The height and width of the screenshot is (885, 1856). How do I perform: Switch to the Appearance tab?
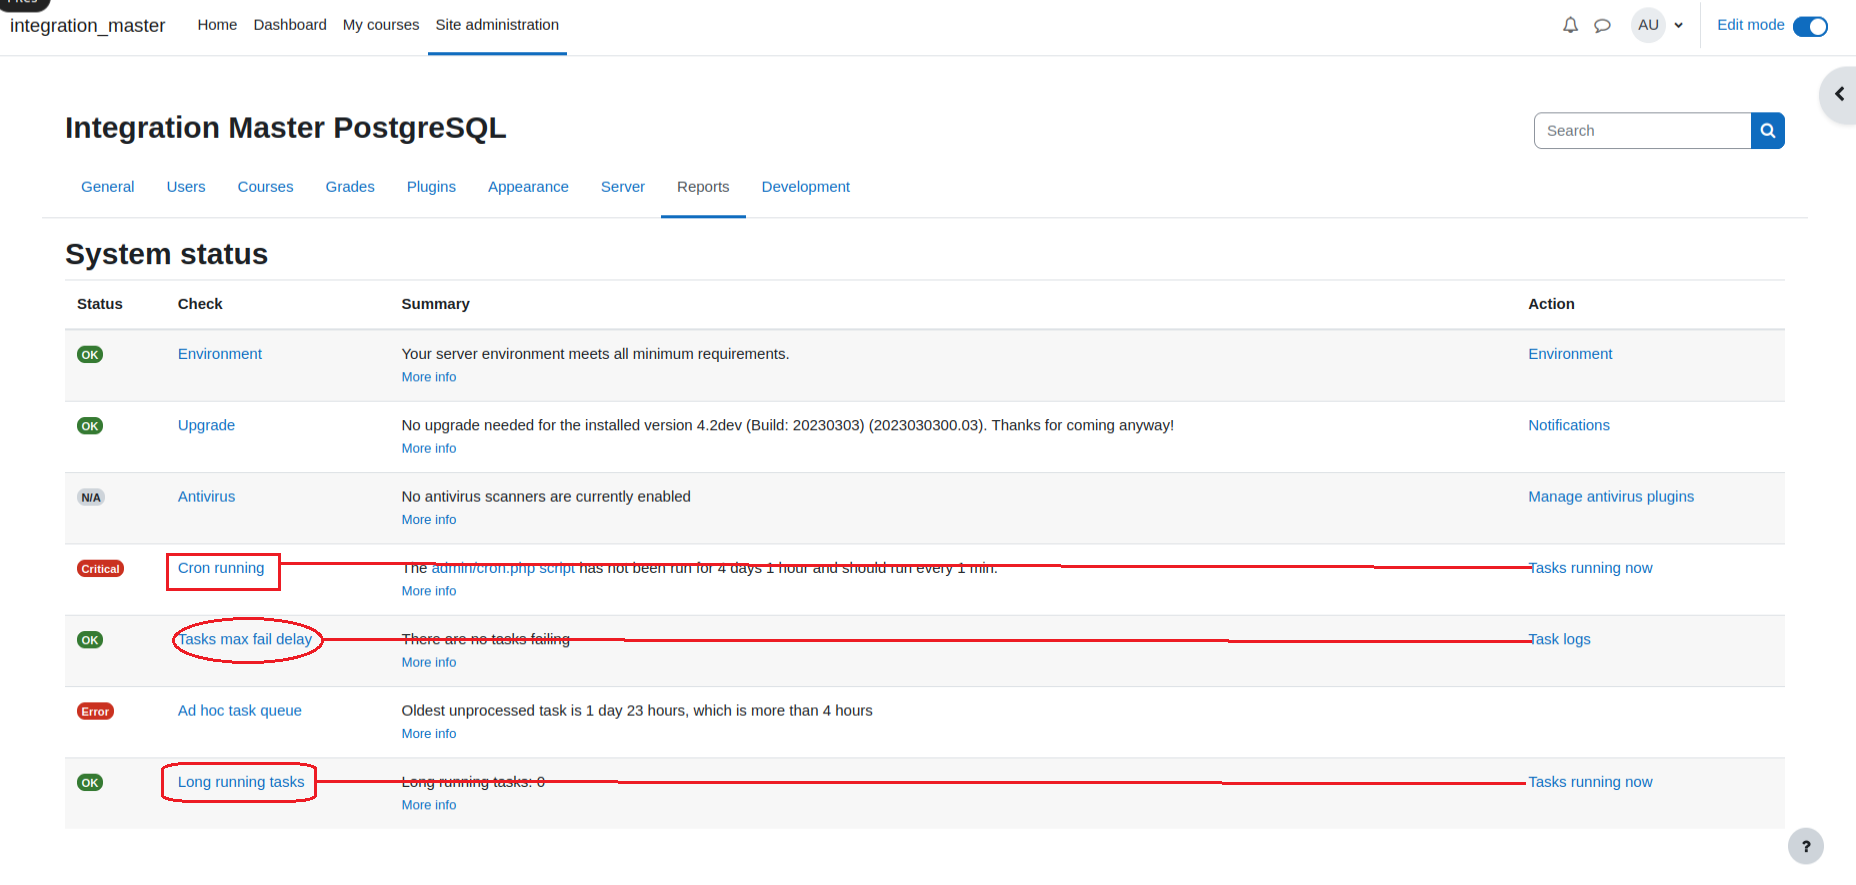(528, 187)
